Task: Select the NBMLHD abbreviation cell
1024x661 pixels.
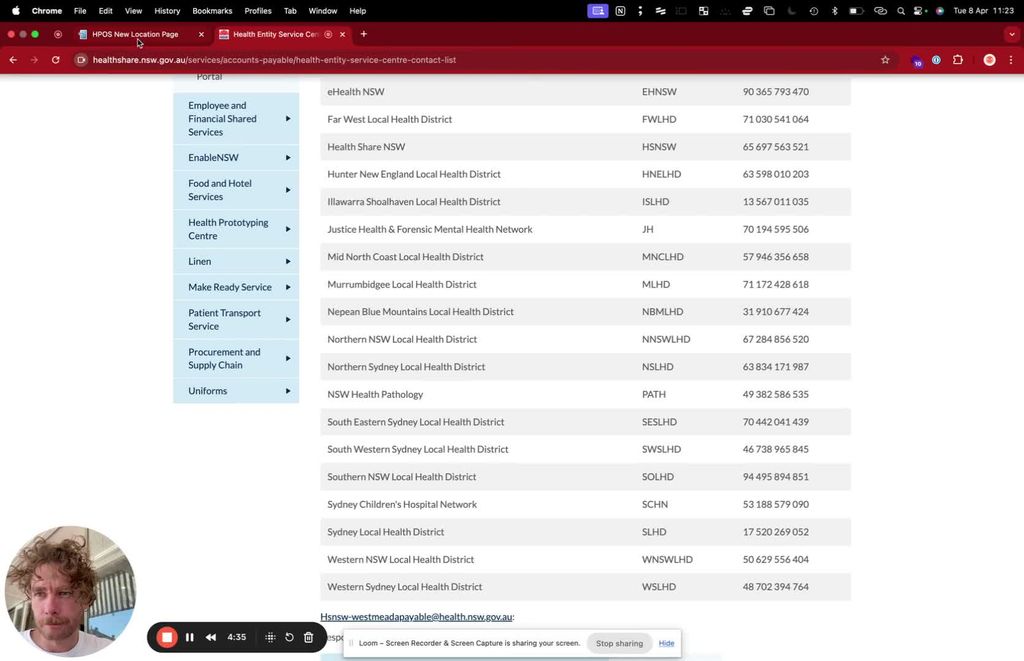Action: point(662,312)
